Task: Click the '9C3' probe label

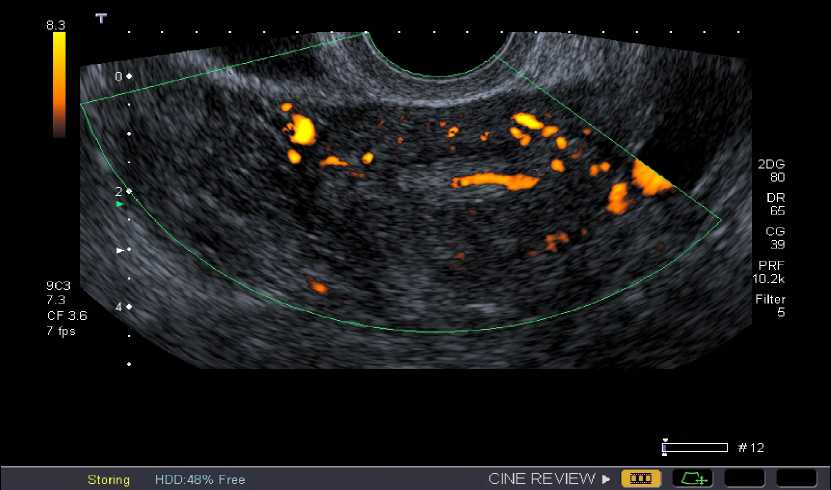Action: pos(58,286)
